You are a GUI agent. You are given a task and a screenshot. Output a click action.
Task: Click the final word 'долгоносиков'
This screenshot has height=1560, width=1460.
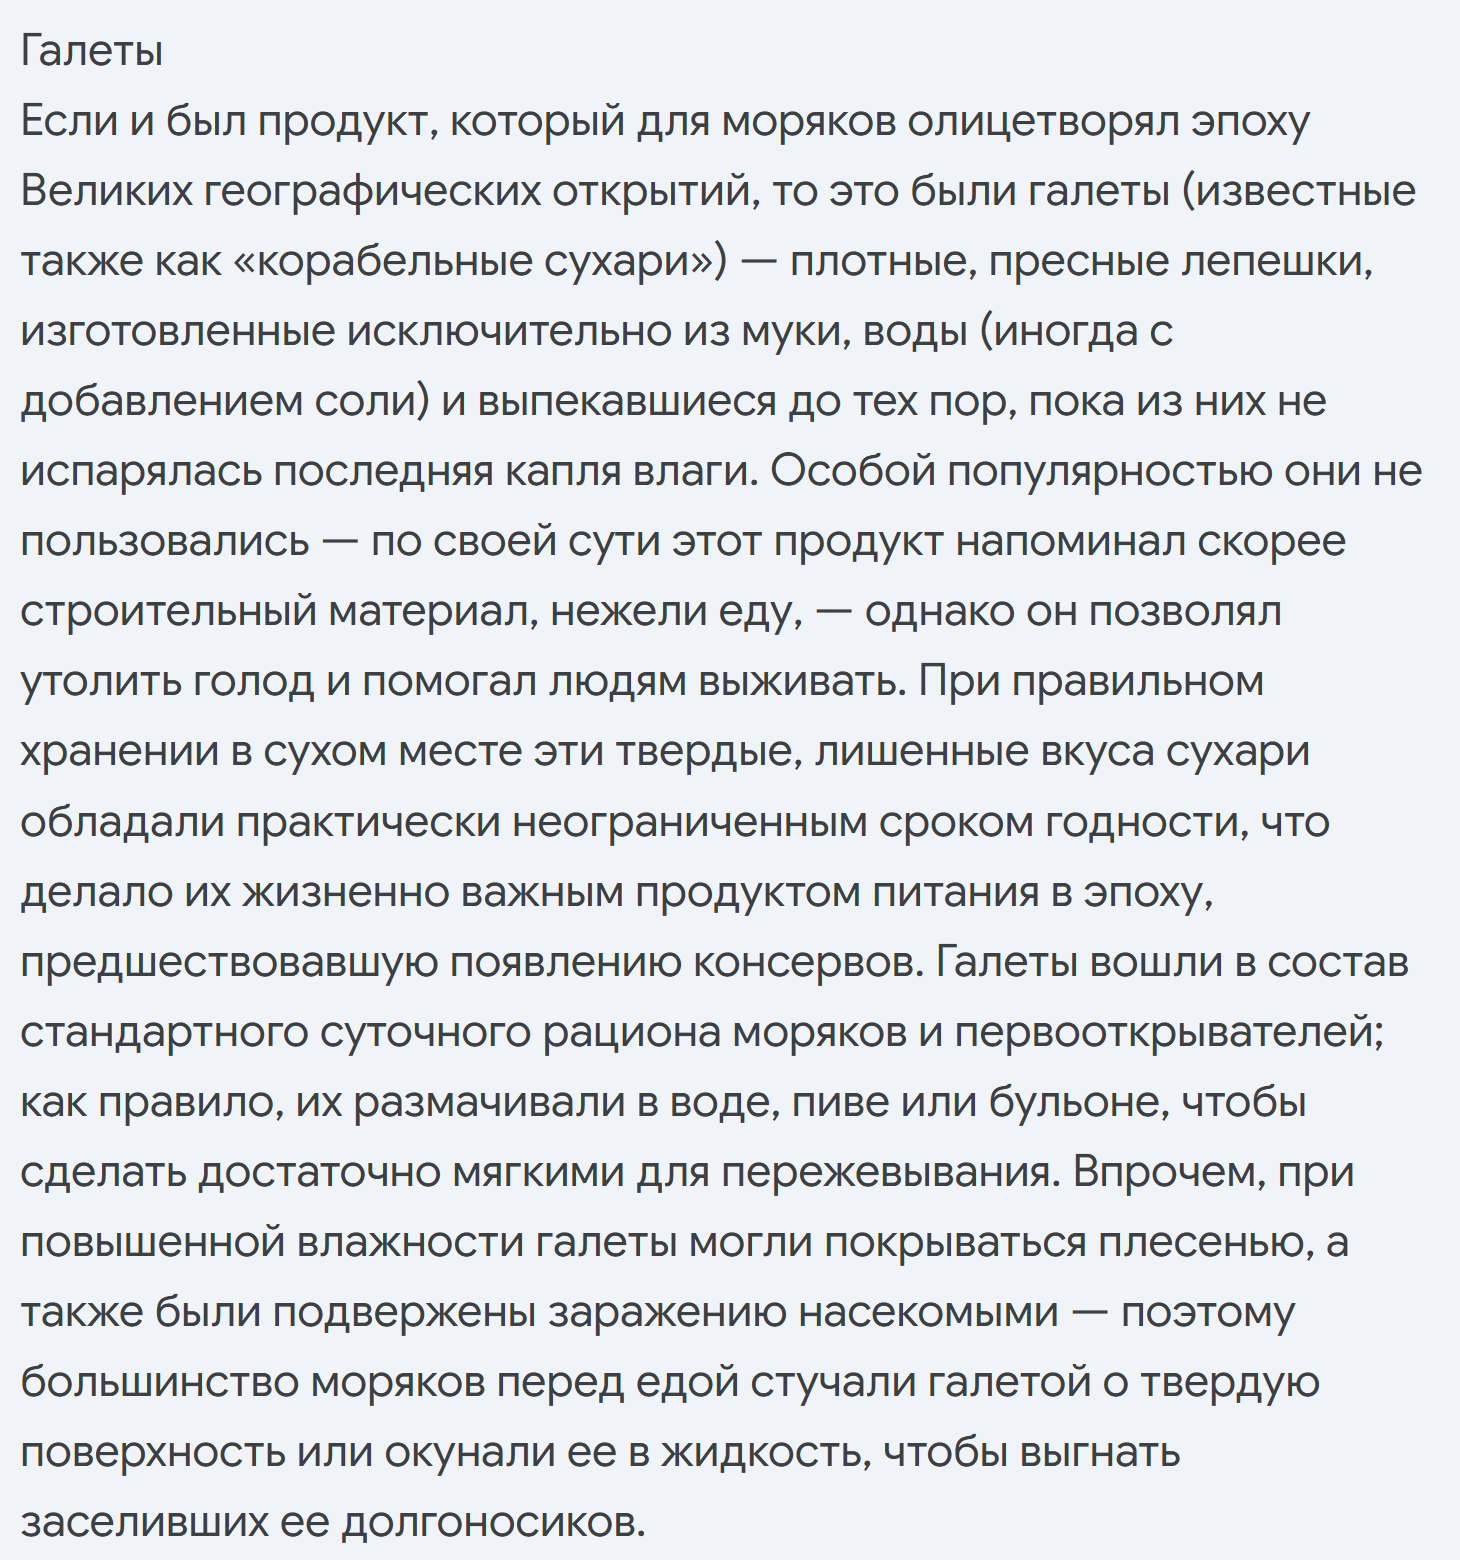click(492, 1522)
